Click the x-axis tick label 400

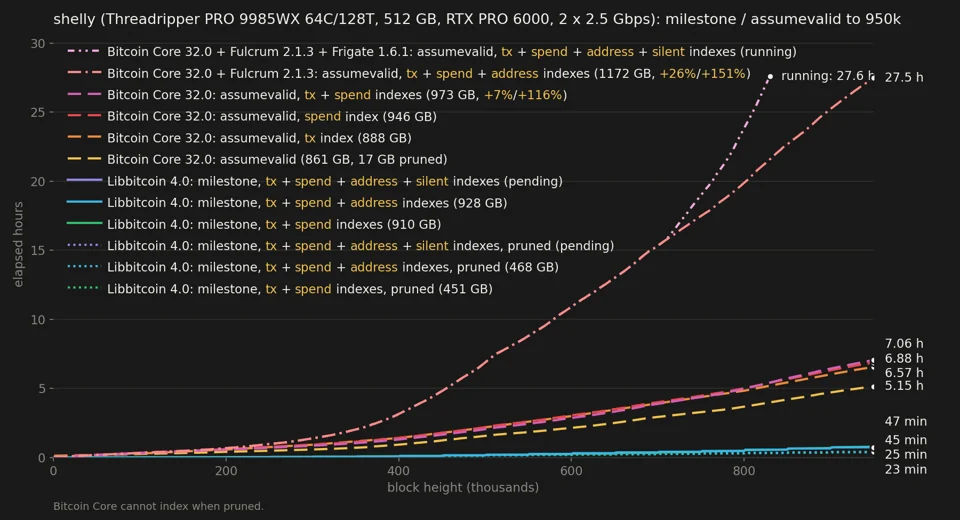click(x=399, y=471)
